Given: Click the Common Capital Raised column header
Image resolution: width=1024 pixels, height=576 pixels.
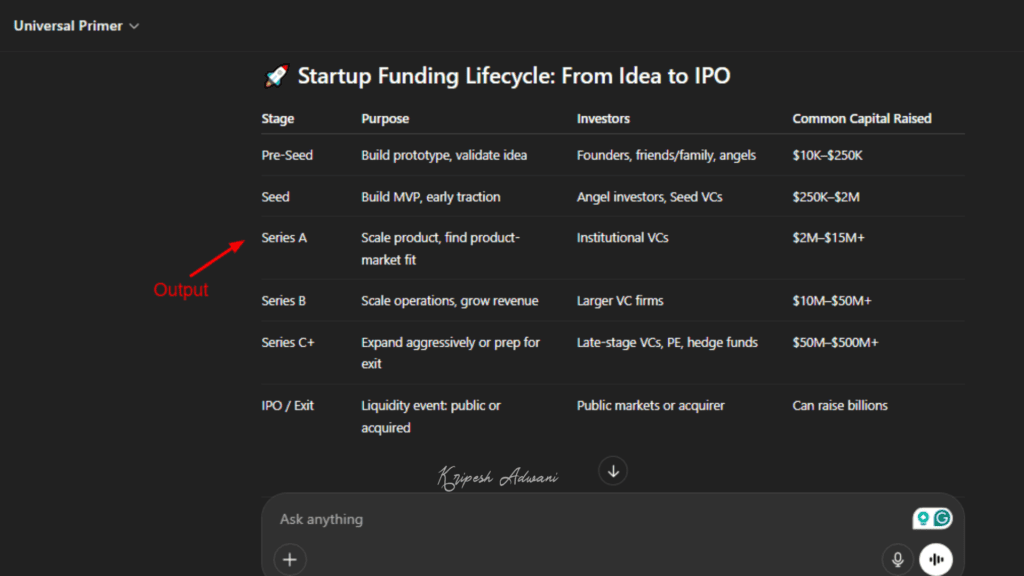Looking at the screenshot, I should click(x=861, y=118).
